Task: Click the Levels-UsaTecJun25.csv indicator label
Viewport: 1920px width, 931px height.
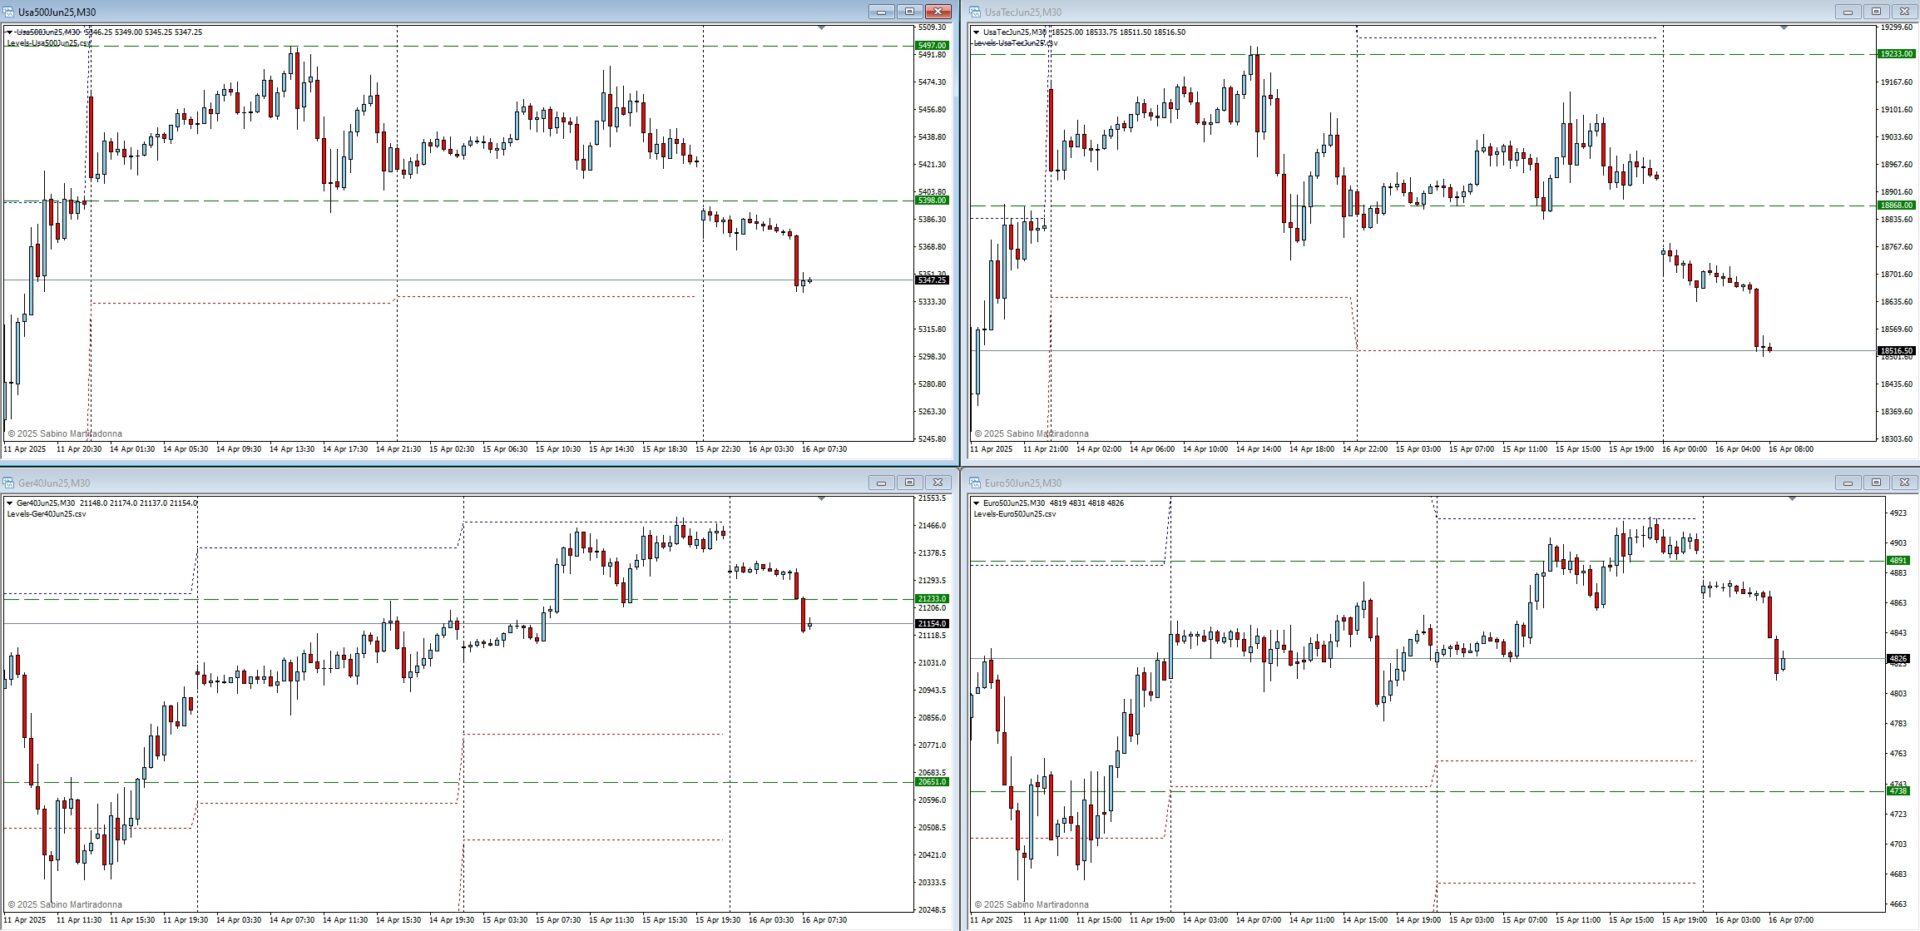Action: [x=1015, y=43]
